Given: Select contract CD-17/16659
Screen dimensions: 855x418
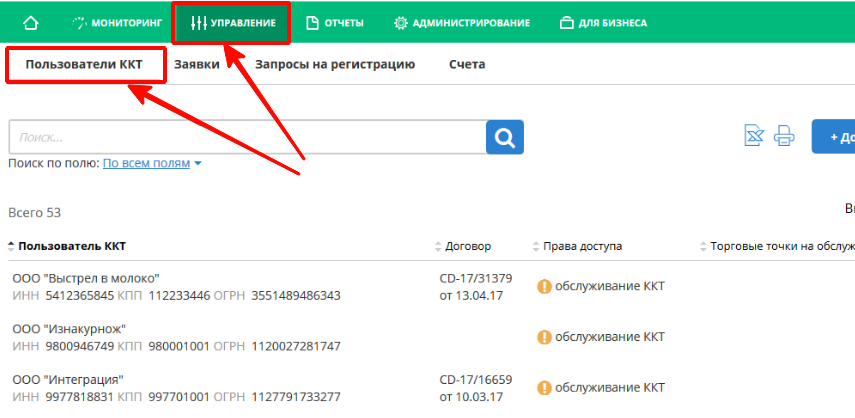Looking at the screenshot, I should coord(476,380).
